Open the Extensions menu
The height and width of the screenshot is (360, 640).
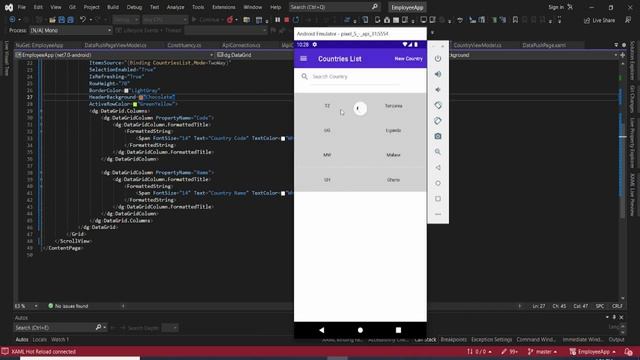(224, 7)
